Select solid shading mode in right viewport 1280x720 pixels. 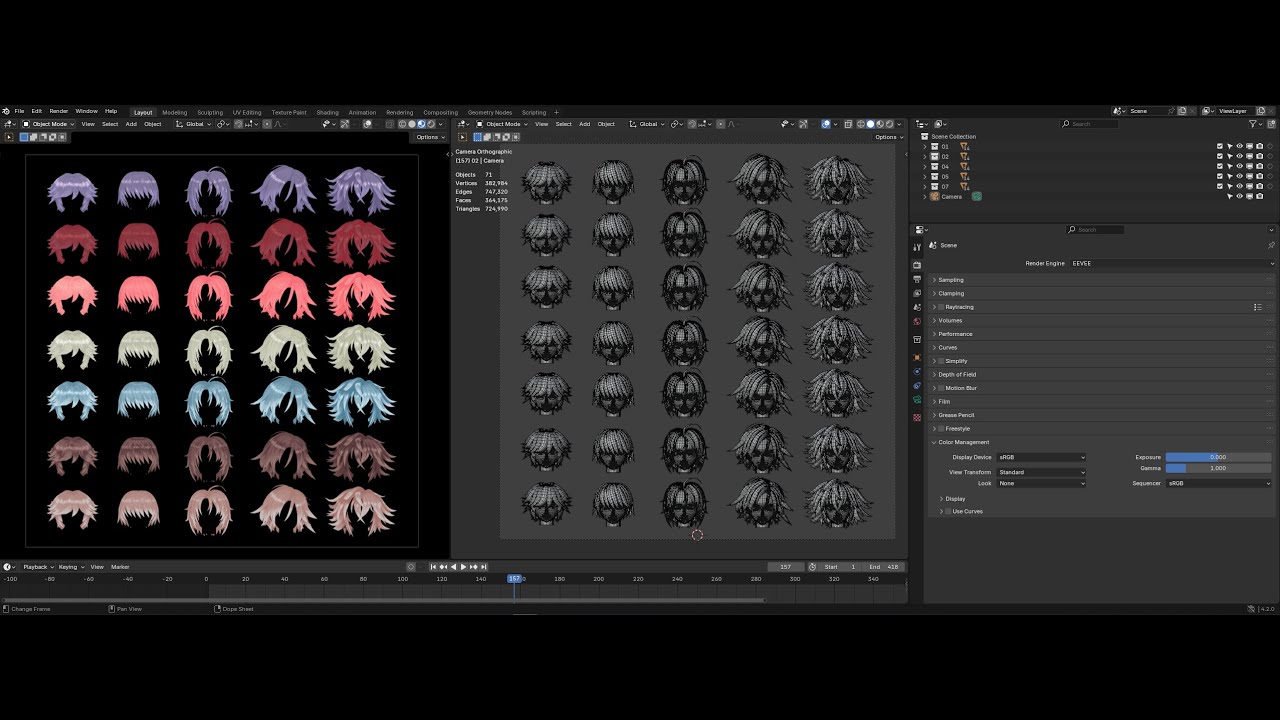click(871, 124)
